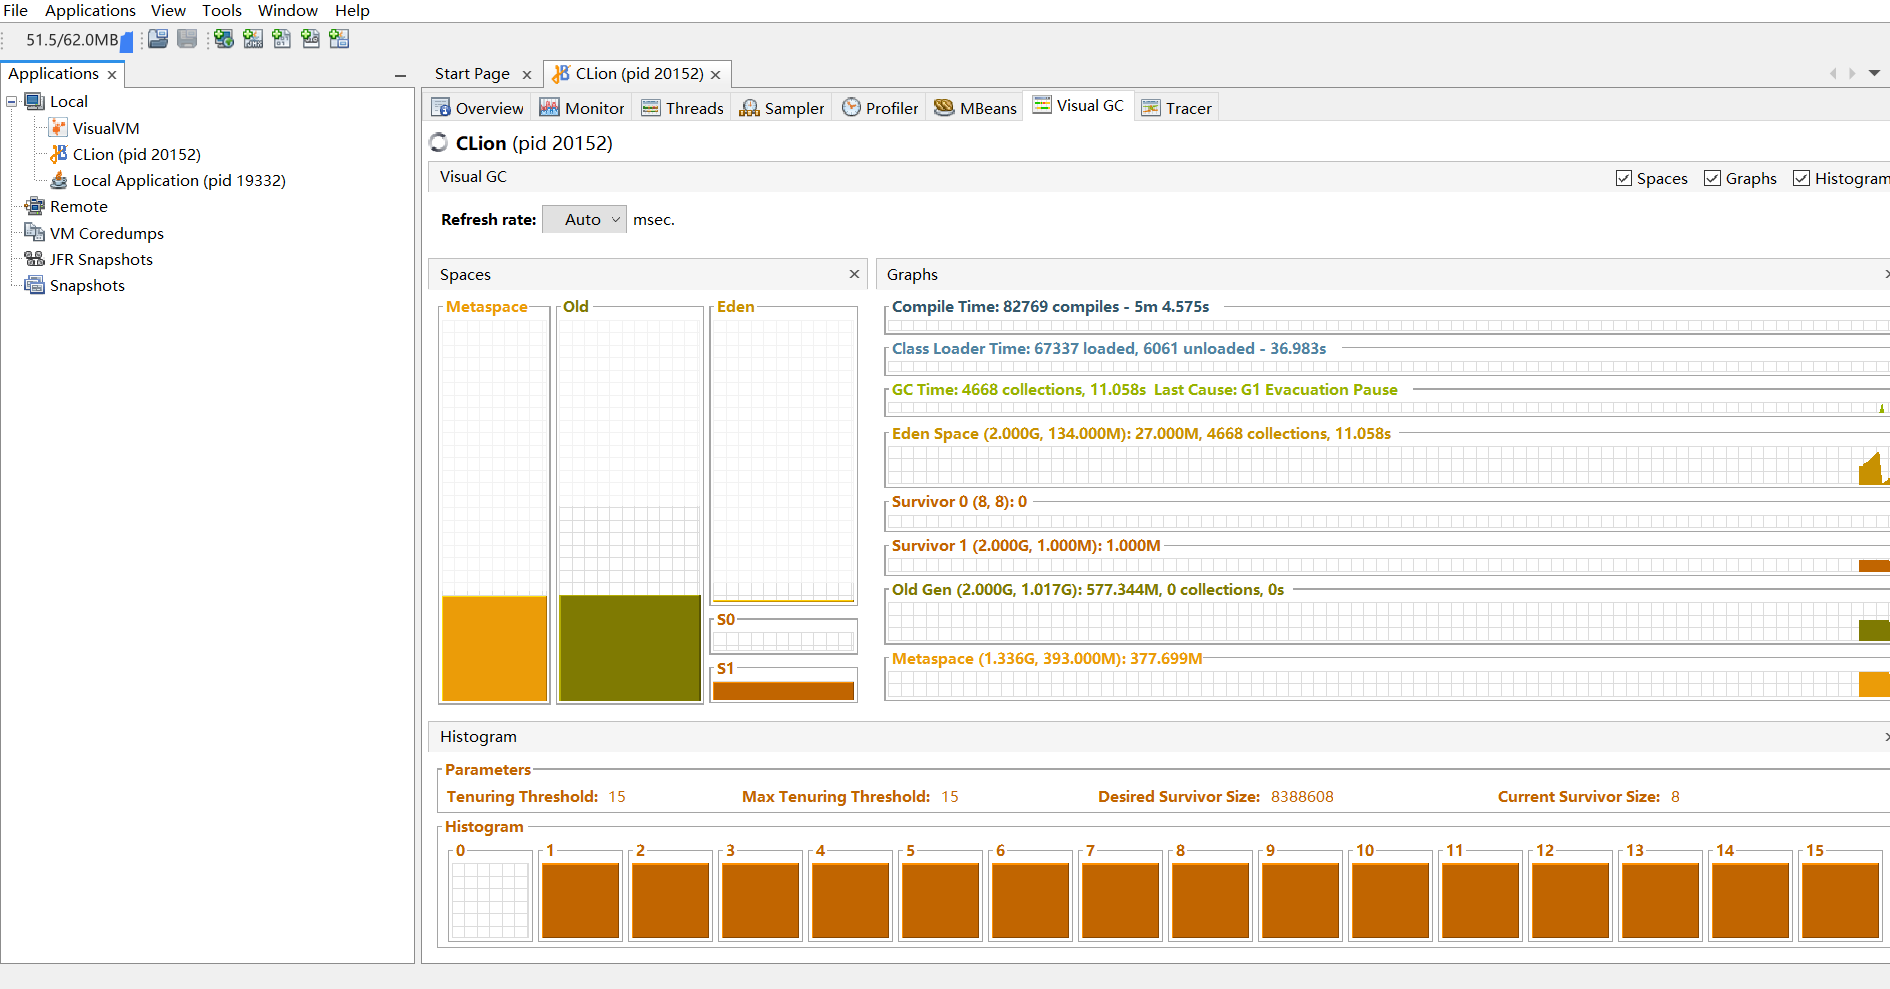The width and height of the screenshot is (1890, 989).
Task: Open the MBeans tab
Action: [x=975, y=108]
